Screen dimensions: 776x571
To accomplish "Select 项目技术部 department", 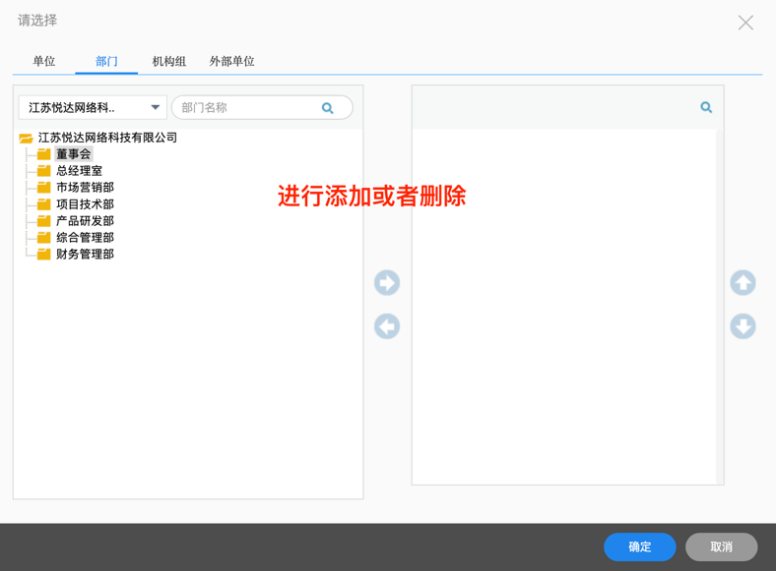I will click(x=85, y=204).
